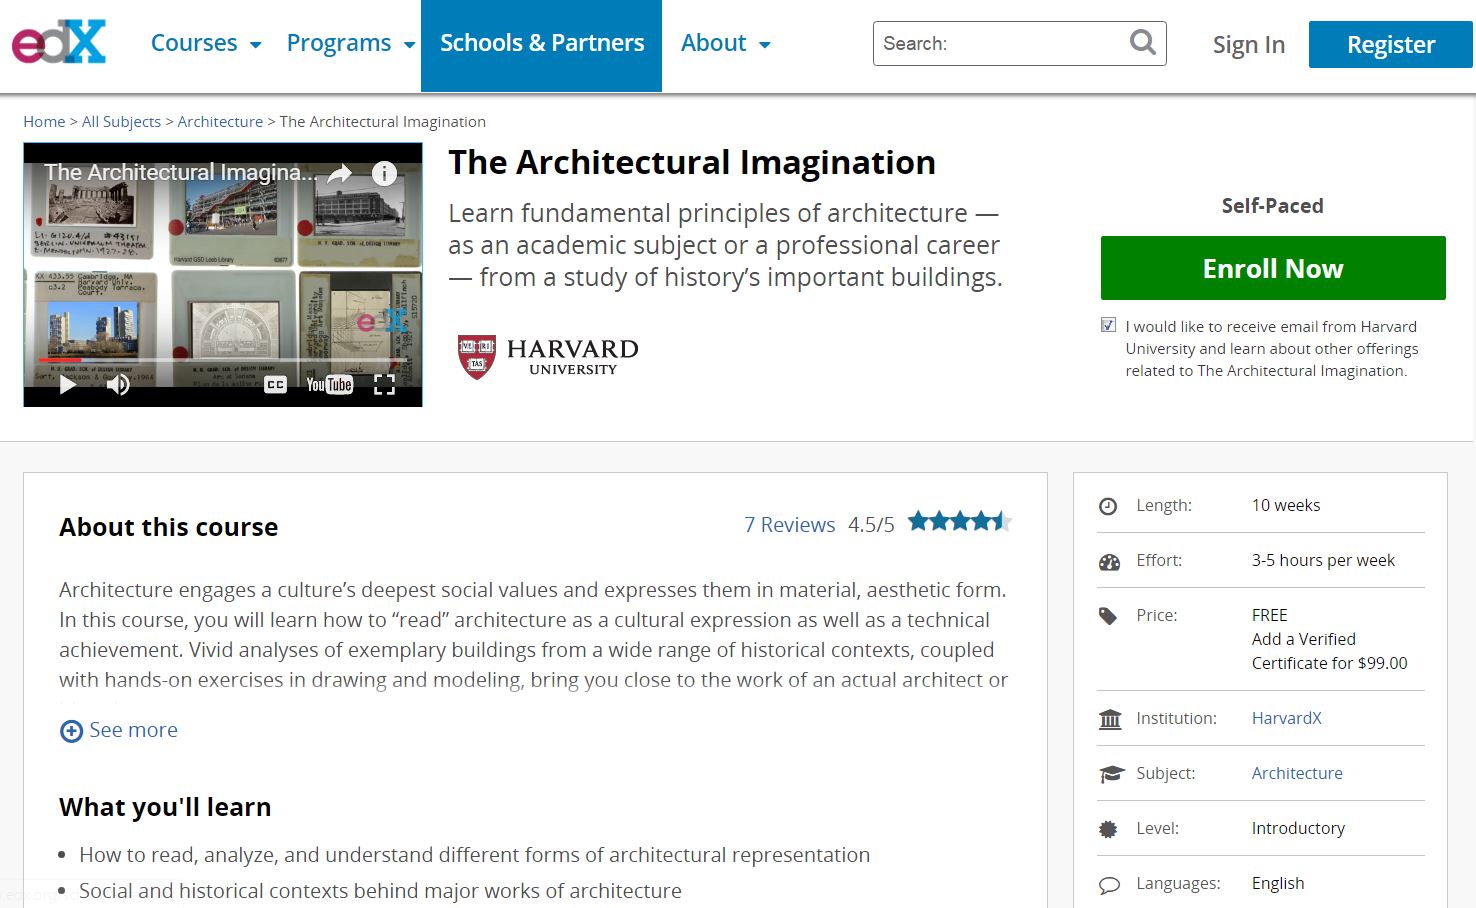Open the Programs dropdown menu

pos(350,43)
